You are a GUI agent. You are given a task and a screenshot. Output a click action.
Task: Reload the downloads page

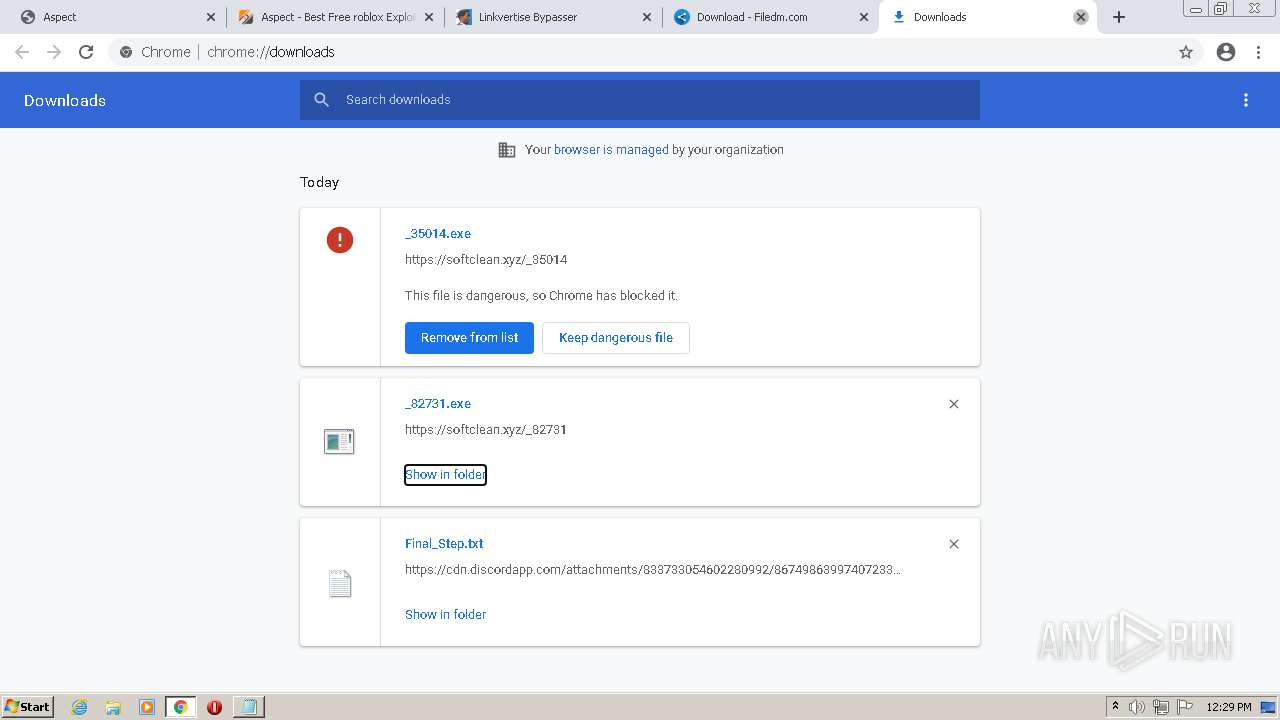click(86, 52)
